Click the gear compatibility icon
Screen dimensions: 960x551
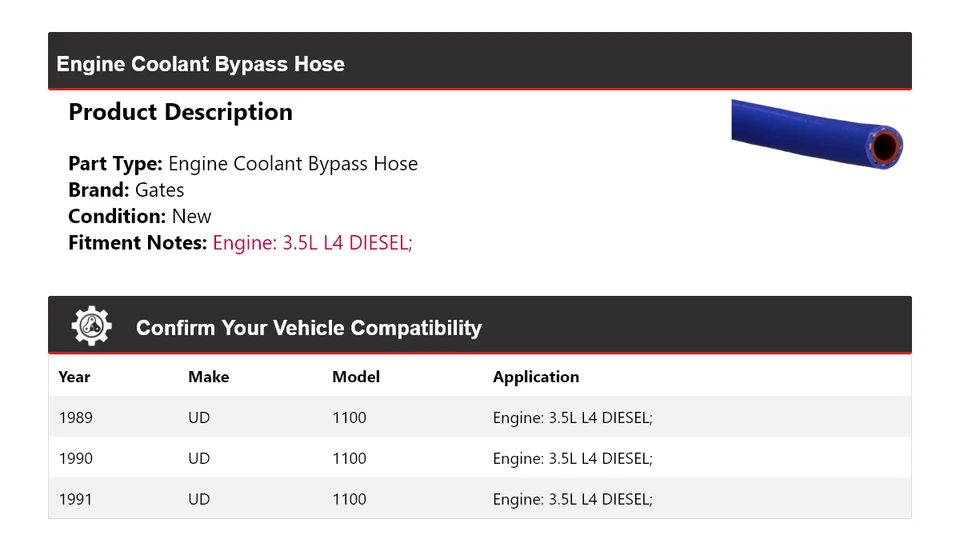coord(91,327)
